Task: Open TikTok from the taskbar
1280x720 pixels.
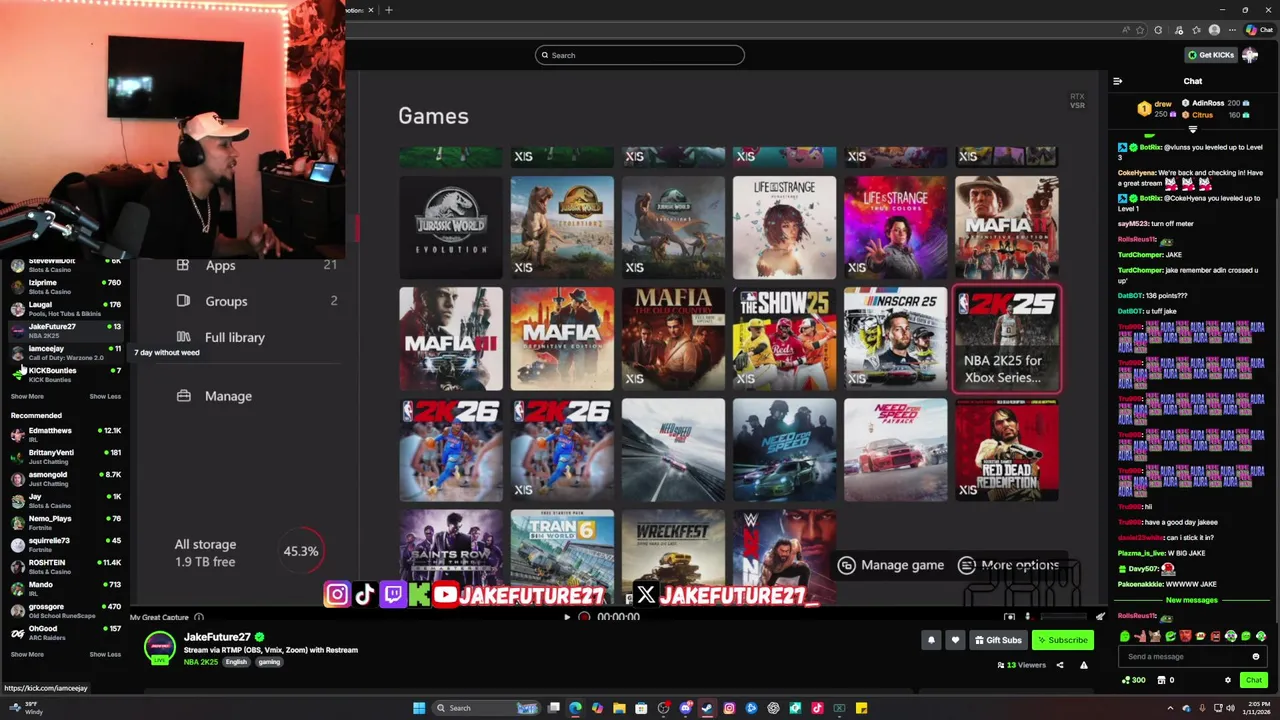Action: point(817,708)
